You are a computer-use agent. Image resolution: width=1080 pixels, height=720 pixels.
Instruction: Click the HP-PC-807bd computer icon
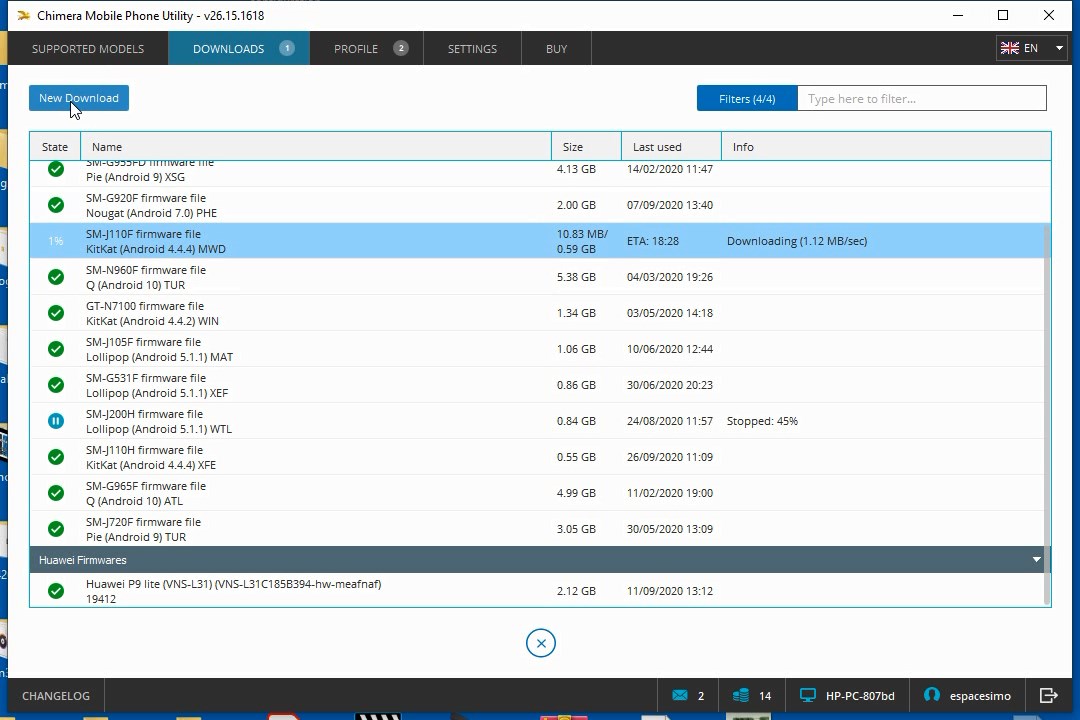click(x=808, y=696)
